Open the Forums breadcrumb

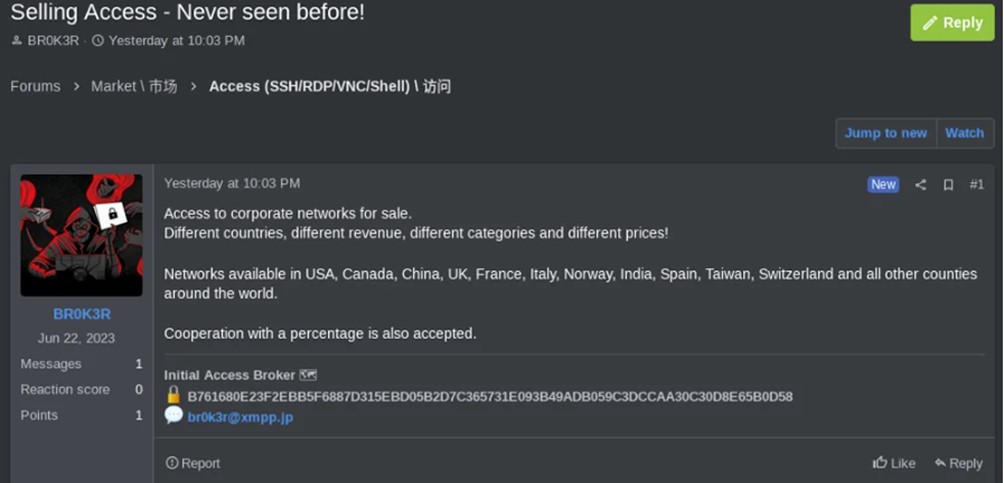pyautogui.click(x=35, y=86)
